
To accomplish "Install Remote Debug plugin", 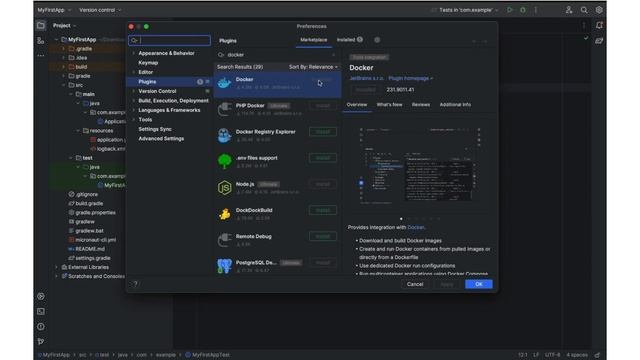I will [323, 236].
